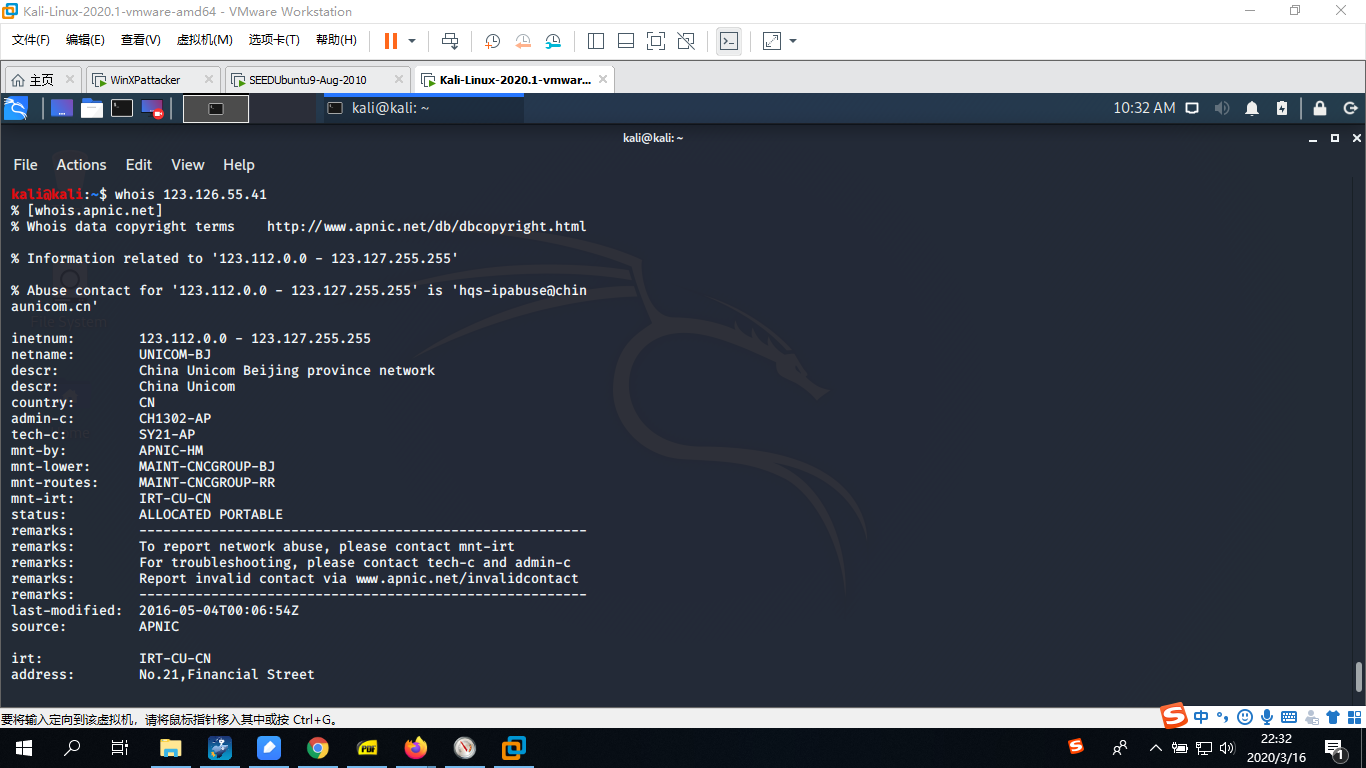
Task: Switch to VMware Workstation on the taskbar
Action: (514, 747)
